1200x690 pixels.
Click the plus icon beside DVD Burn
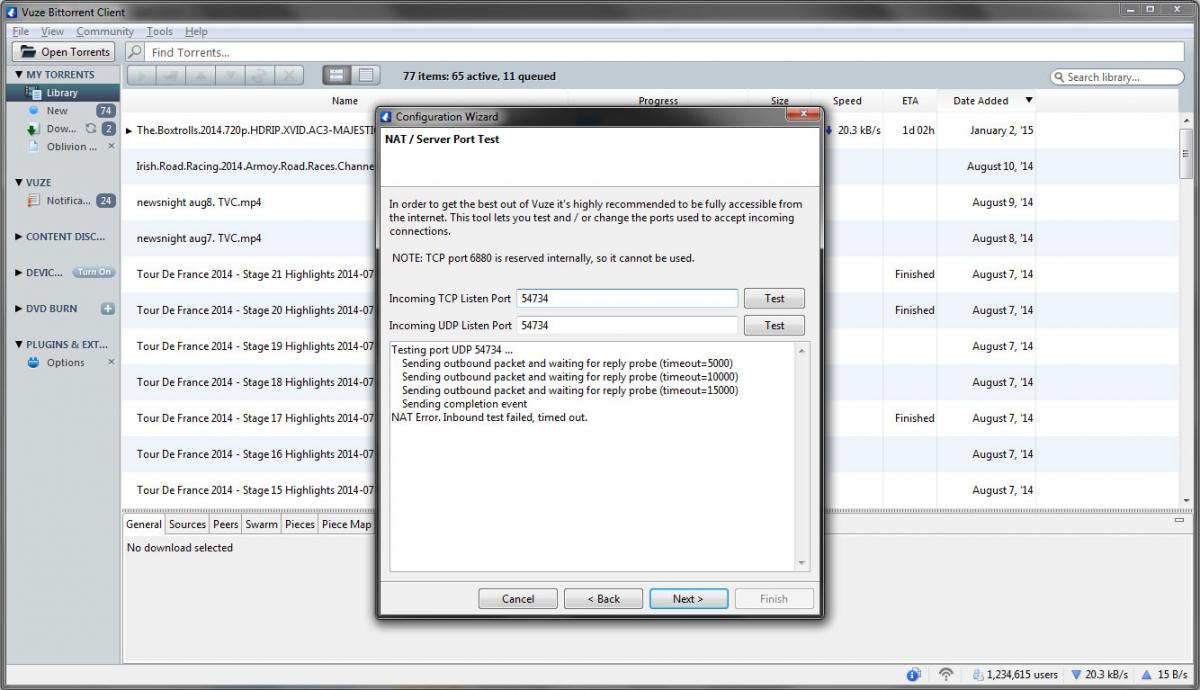click(x=108, y=309)
